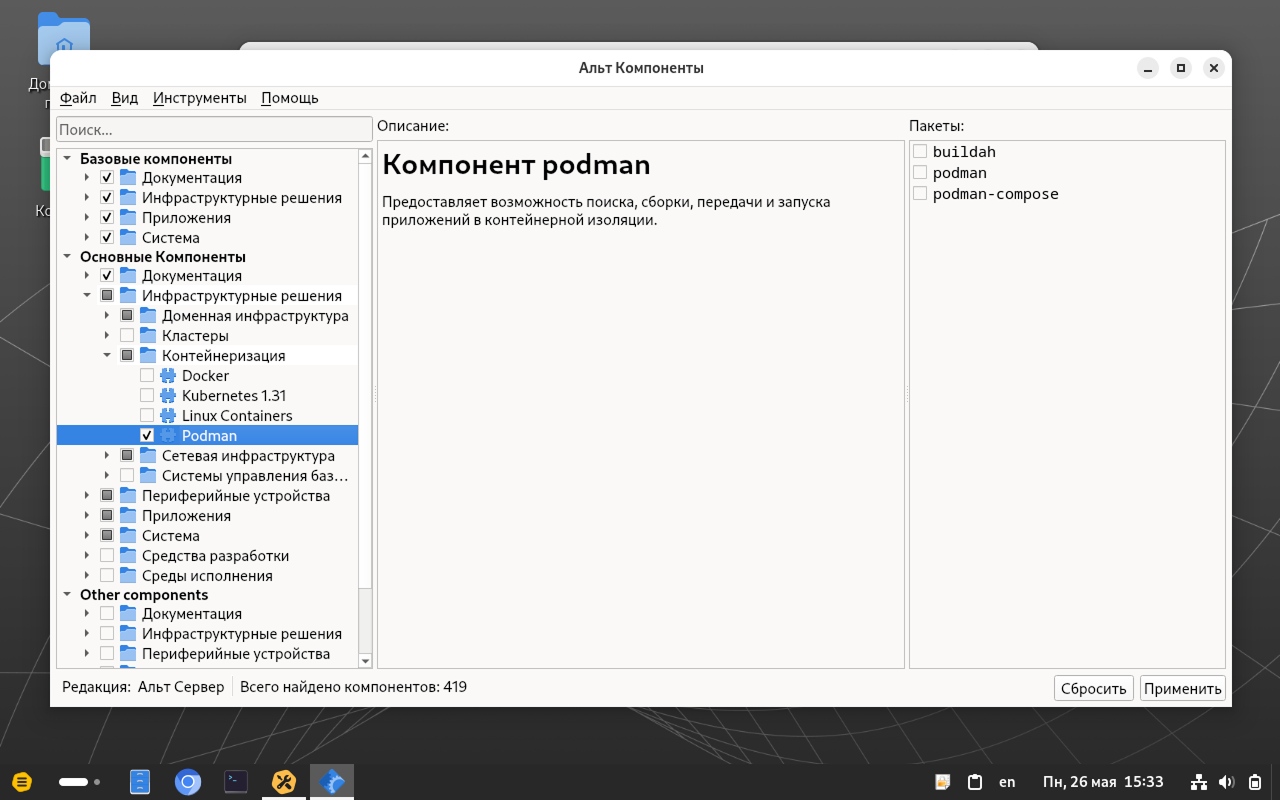Click the Сетевая инфраструктура folder icon

(148, 455)
